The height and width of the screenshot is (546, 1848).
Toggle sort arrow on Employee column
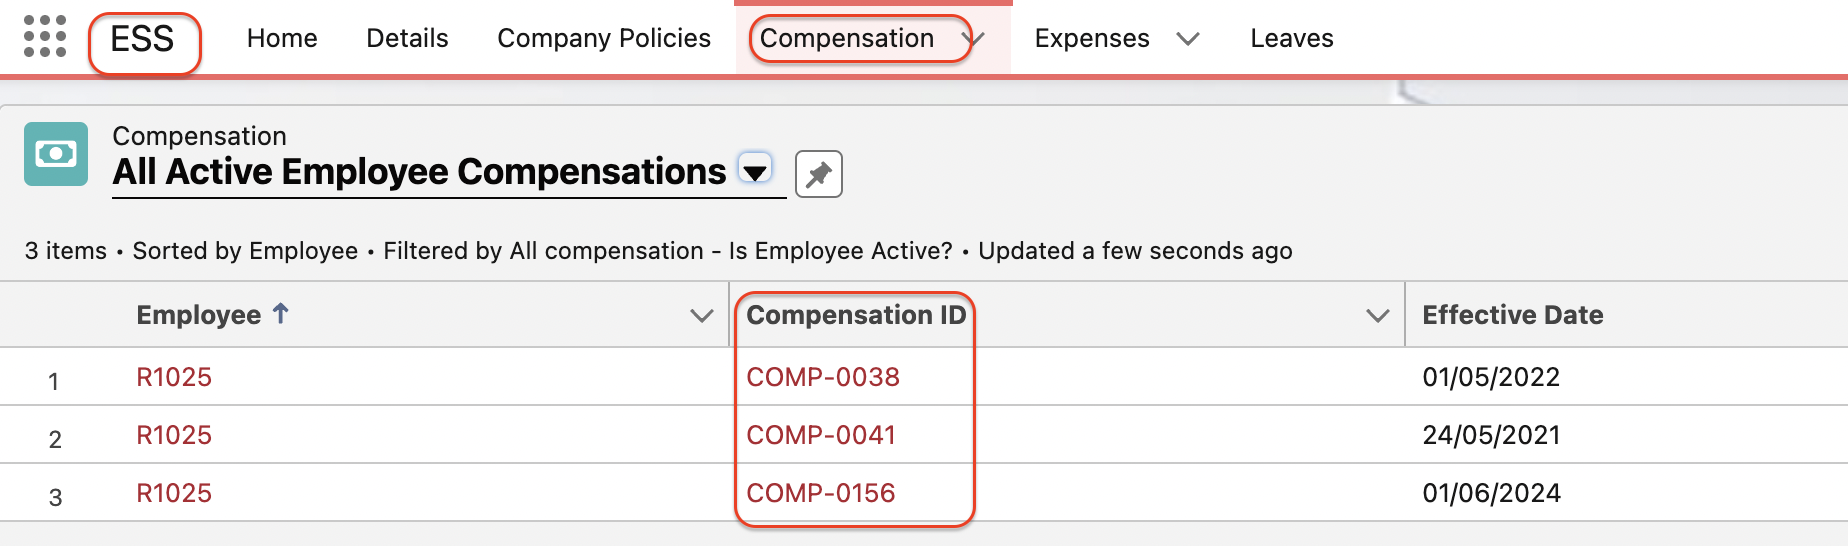(x=281, y=314)
